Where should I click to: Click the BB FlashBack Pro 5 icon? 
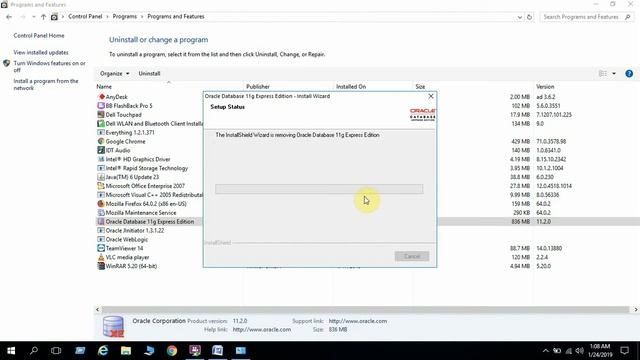pos(101,106)
